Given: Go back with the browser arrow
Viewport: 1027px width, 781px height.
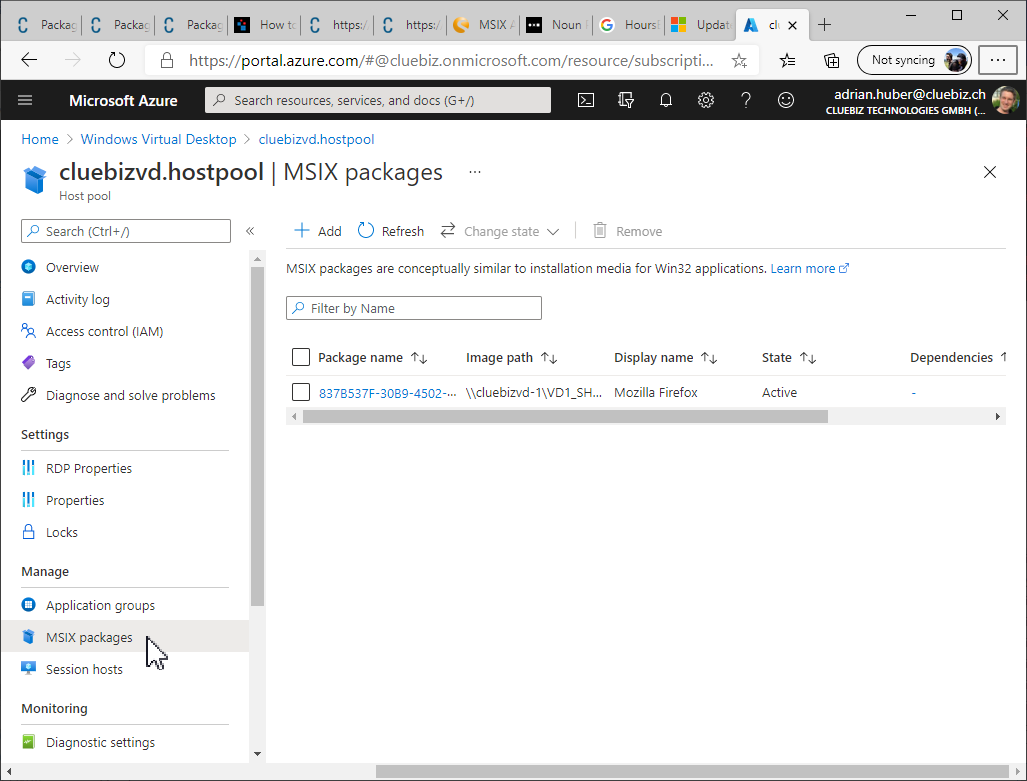Looking at the screenshot, I should click(29, 60).
